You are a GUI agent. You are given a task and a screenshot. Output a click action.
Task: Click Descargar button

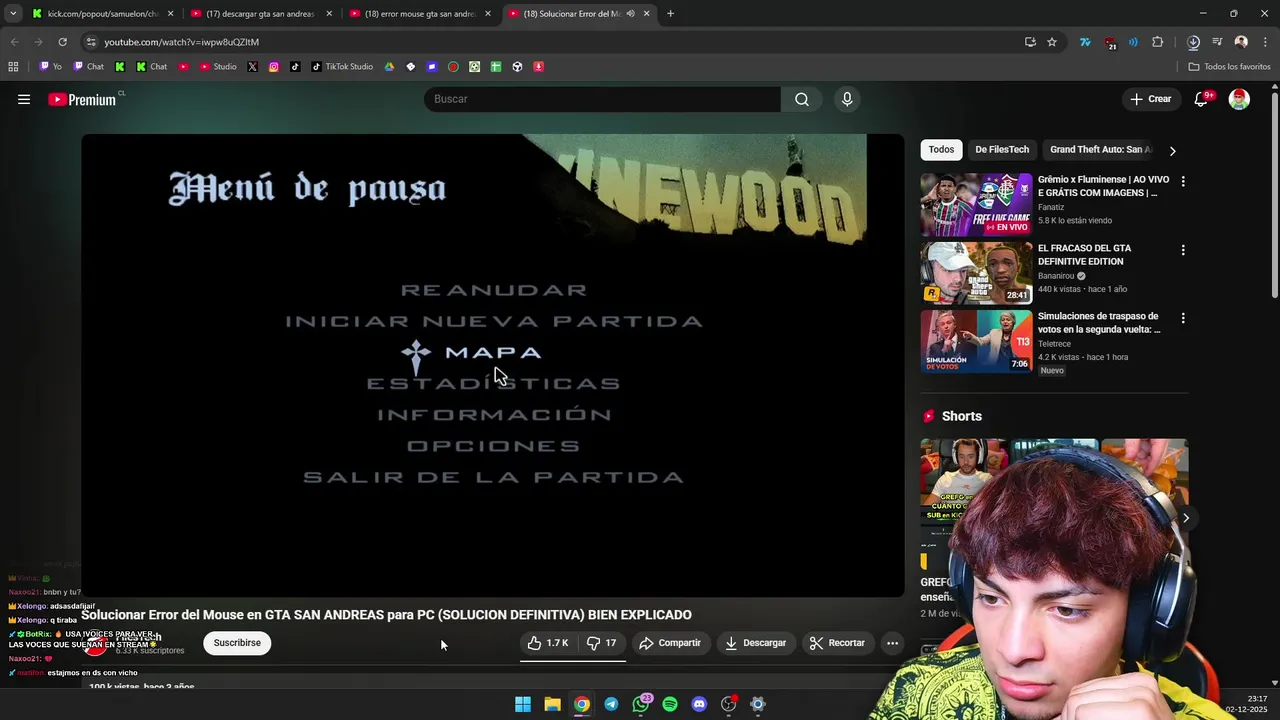[756, 643]
